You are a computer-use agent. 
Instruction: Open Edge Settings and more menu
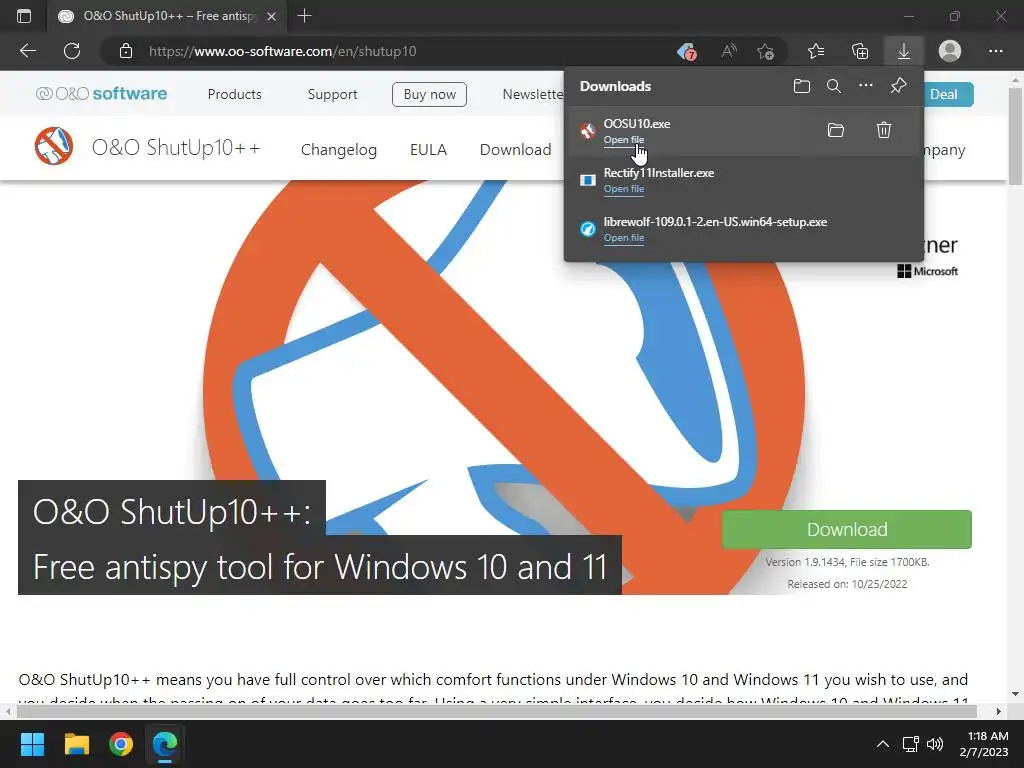tap(995, 51)
